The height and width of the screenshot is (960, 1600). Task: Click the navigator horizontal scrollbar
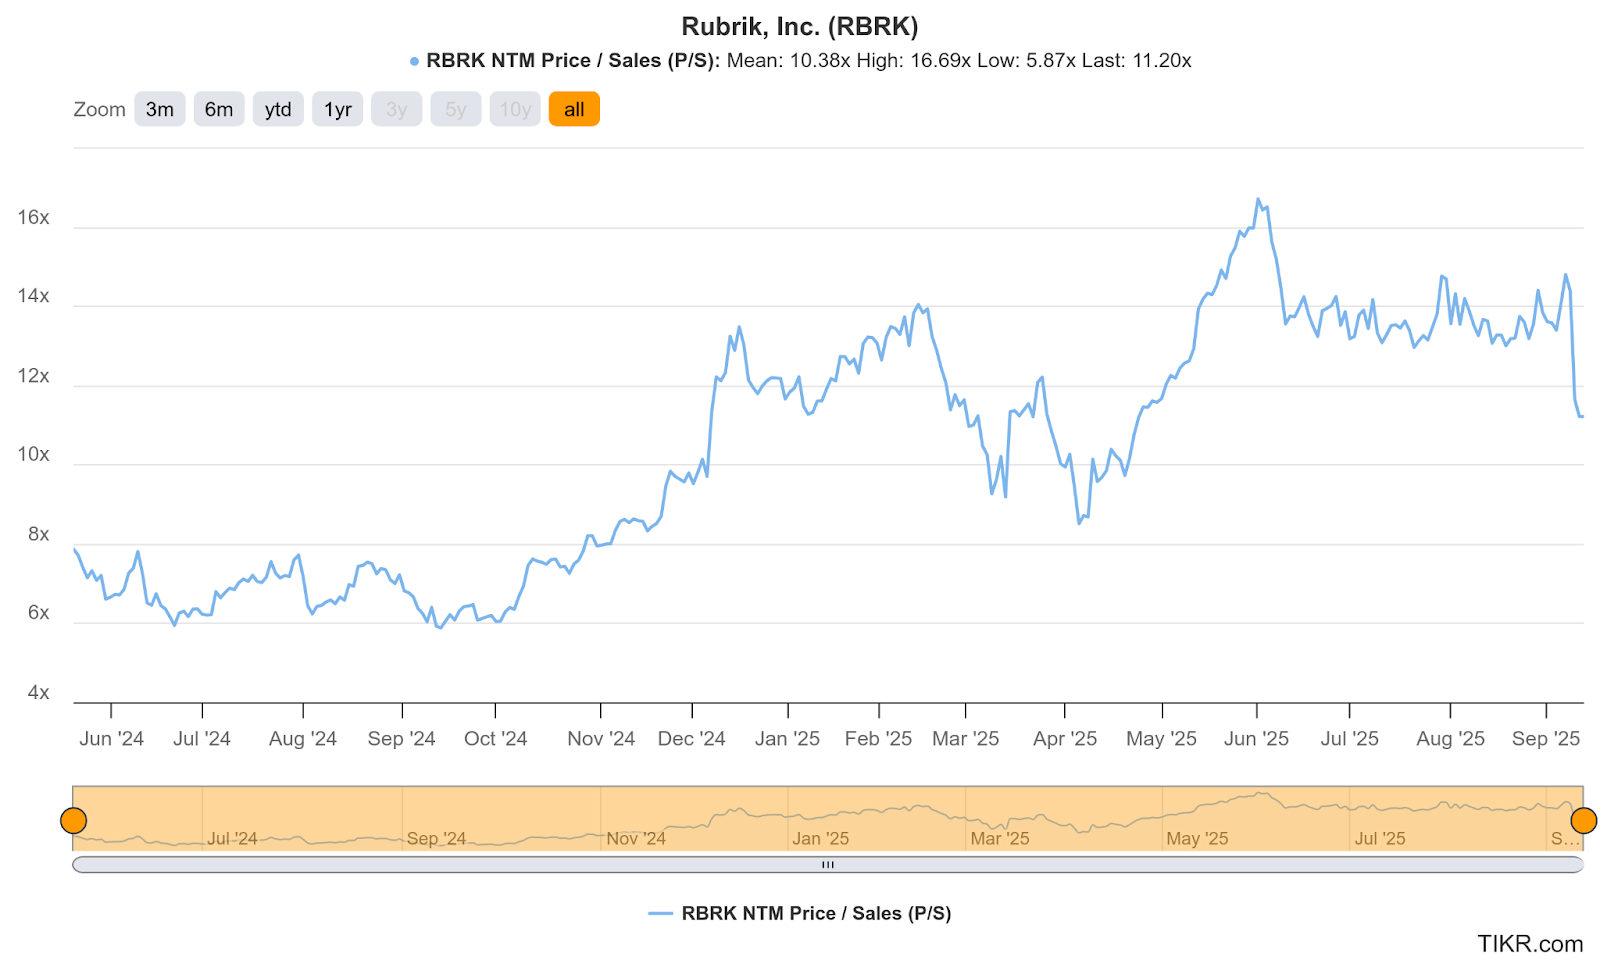[828, 864]
